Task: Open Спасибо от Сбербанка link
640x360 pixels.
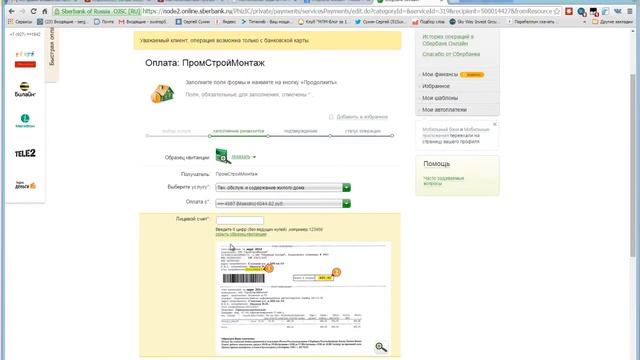Action: pos(451,54)
